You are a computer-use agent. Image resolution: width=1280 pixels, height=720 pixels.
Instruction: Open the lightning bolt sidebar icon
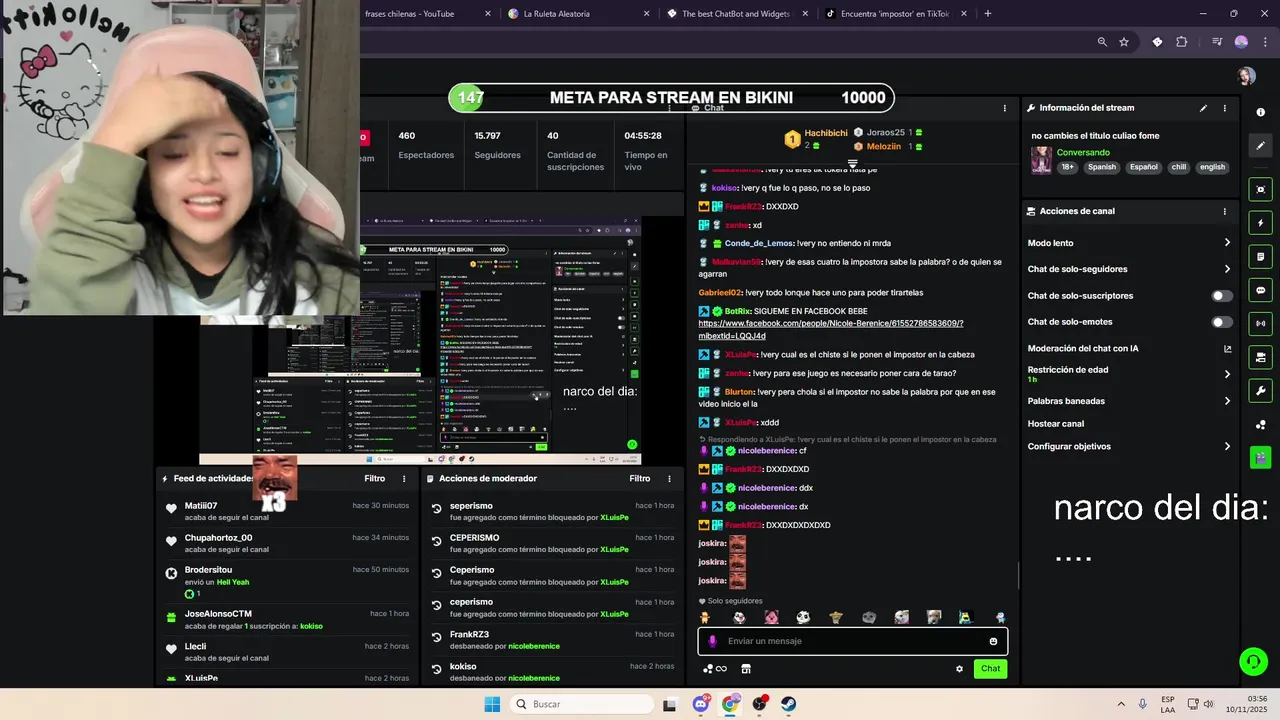tap(1260, 223)
